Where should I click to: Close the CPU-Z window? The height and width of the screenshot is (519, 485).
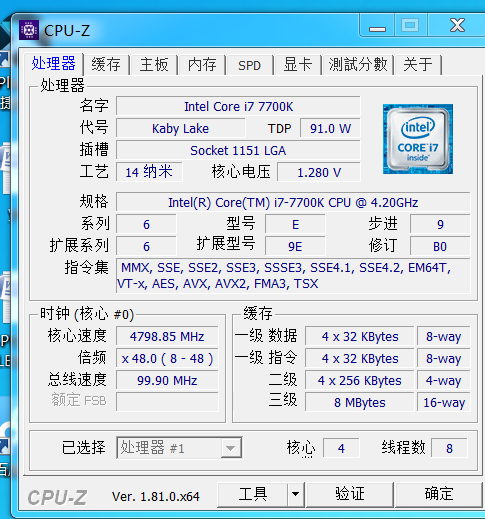click(x=457, y=26)
